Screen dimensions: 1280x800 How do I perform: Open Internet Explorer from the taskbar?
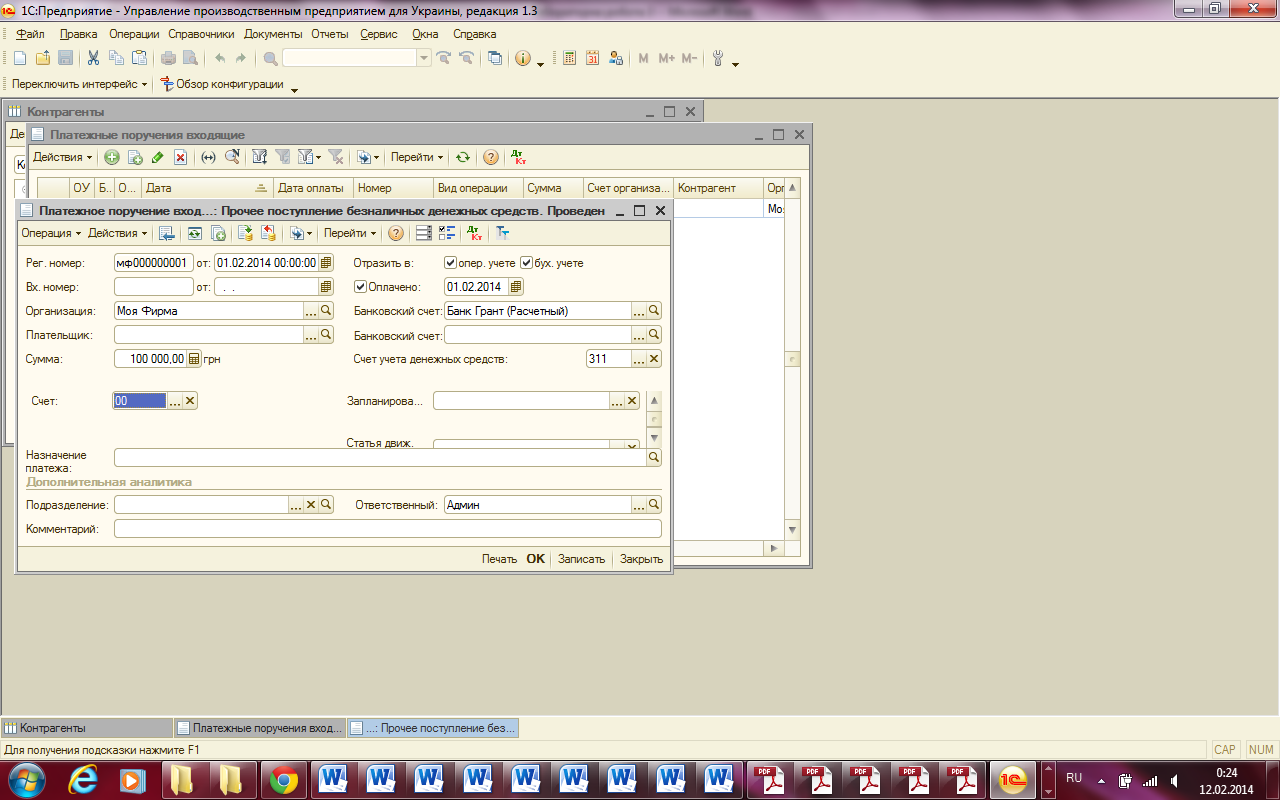point(82,779)
